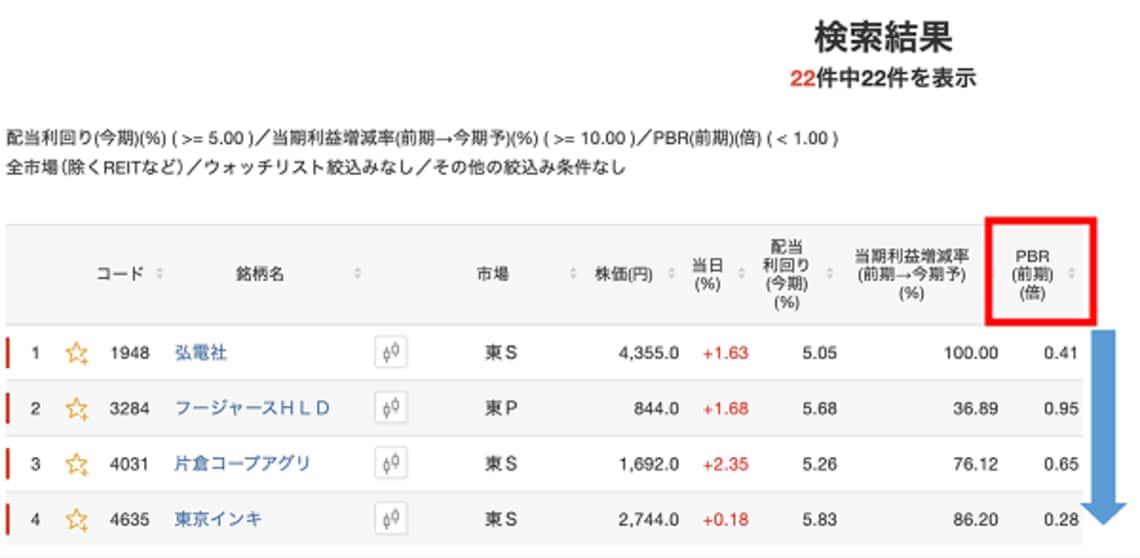Image resolution: width=1140 pixels, height=558 pixels.
Task: Sort table by コード column arrows
Action: (159, 274)
